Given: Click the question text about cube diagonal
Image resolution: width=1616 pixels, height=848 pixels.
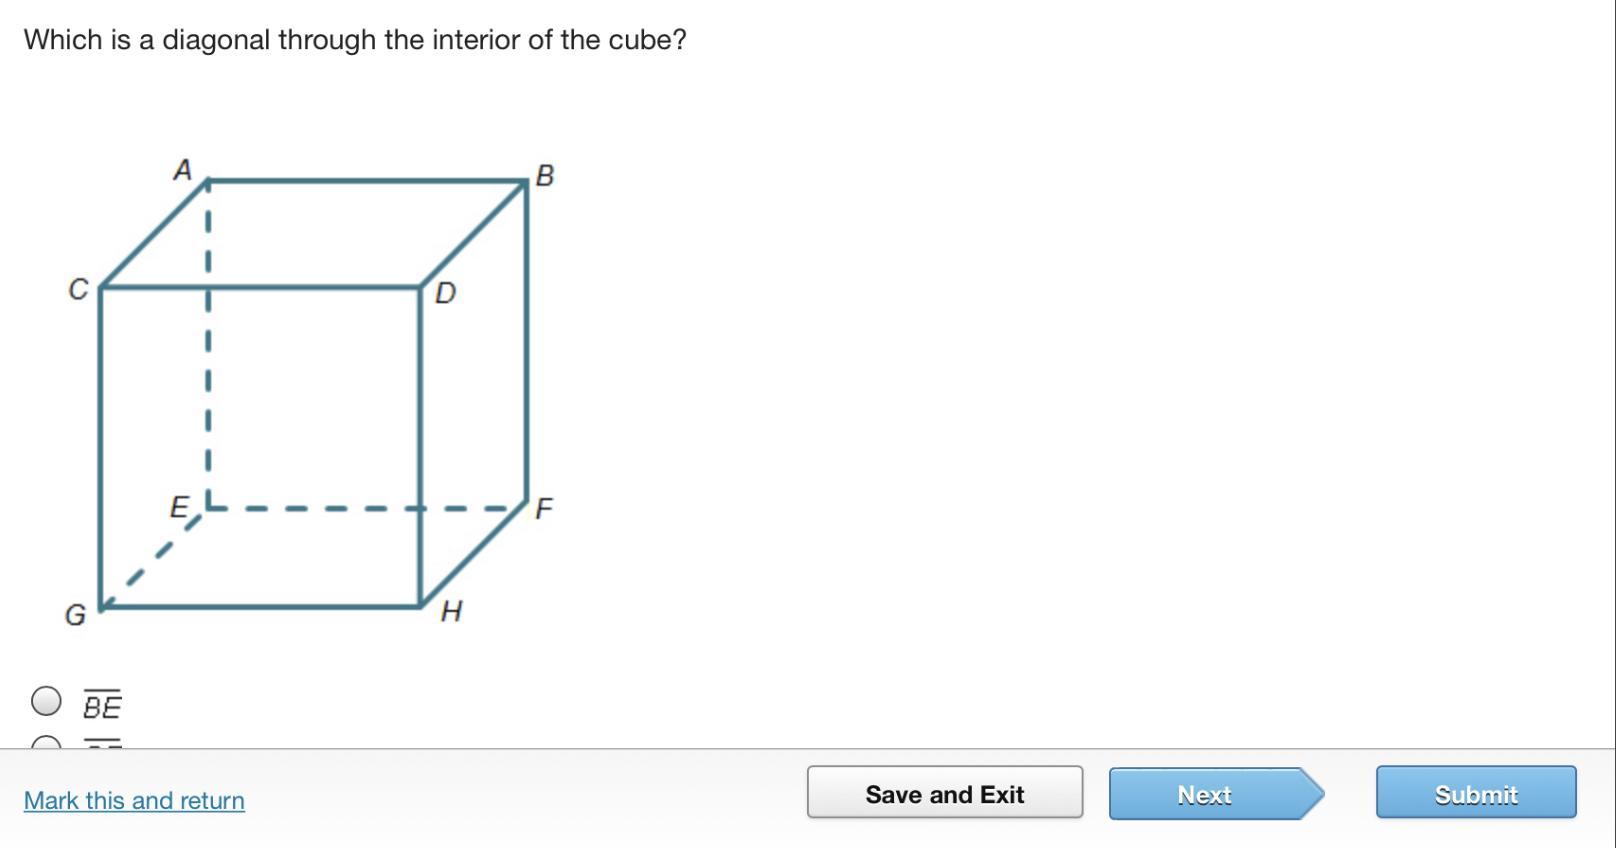Looking at the screenshot, I should [x=355, y=40].
